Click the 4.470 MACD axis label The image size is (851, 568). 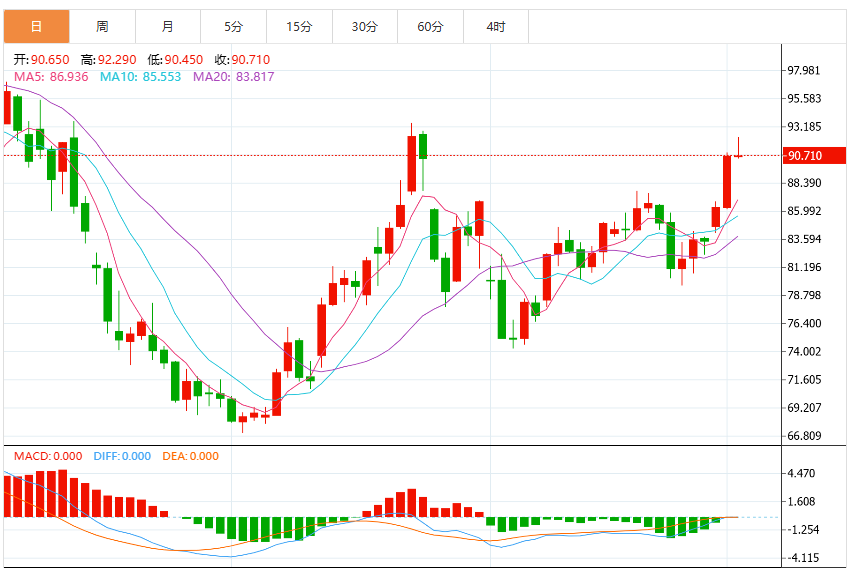coord(801,474)
